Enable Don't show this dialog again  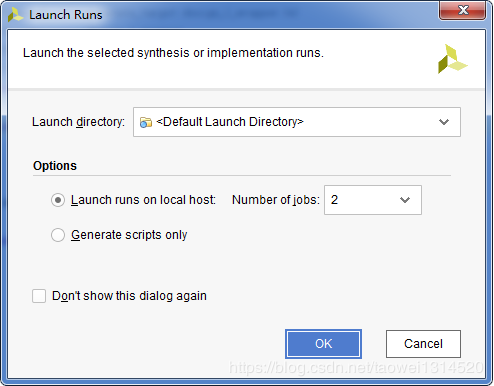click(x=39, y=296)
